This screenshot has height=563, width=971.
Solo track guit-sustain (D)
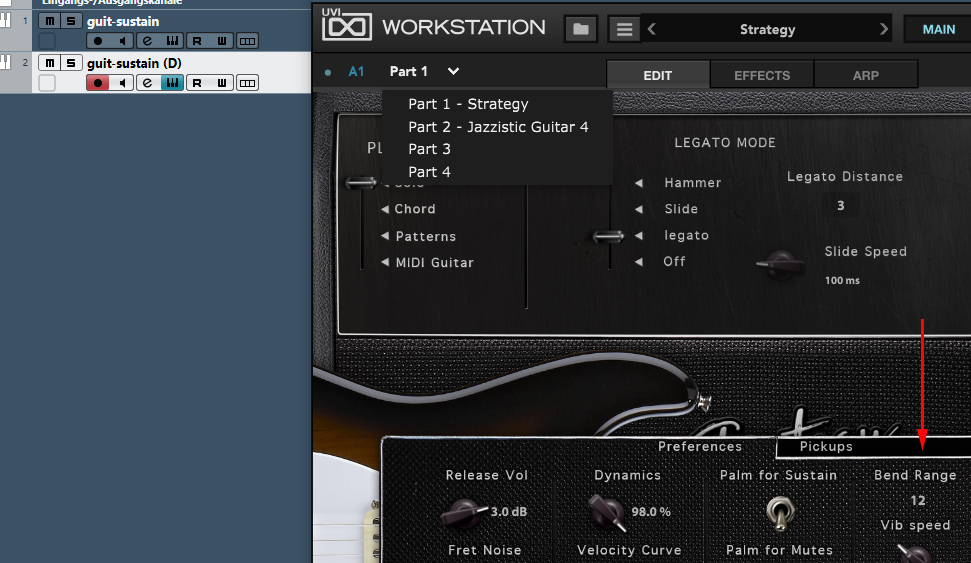pos(71,63)
